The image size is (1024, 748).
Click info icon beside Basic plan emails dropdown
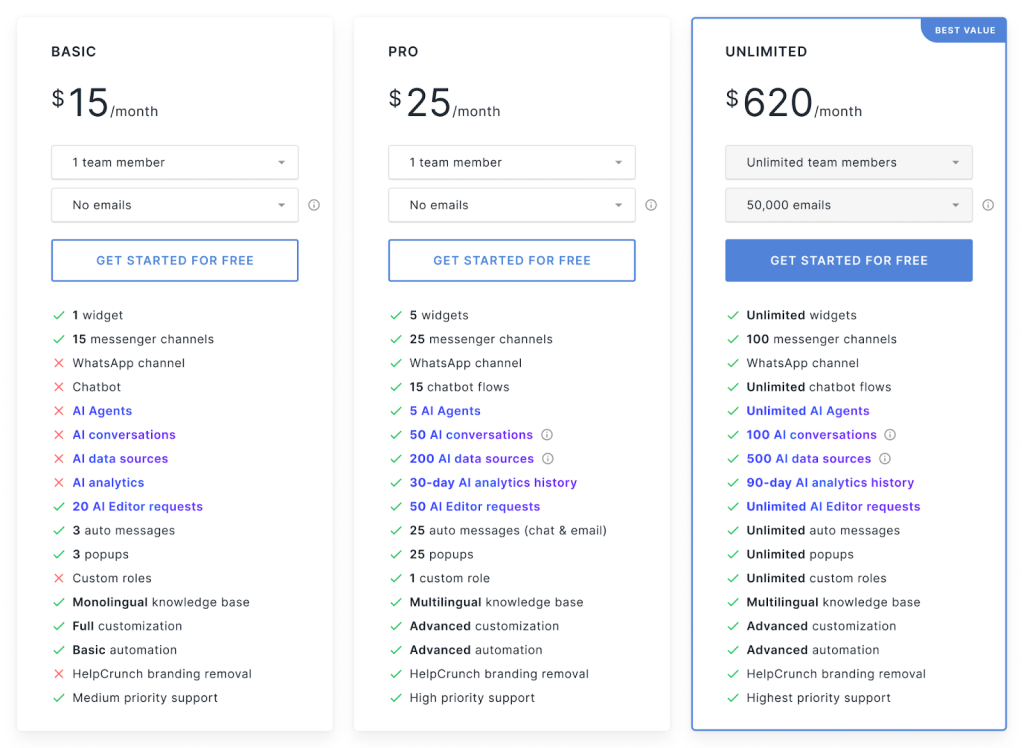pyautogui.click(x=314, y=205)
